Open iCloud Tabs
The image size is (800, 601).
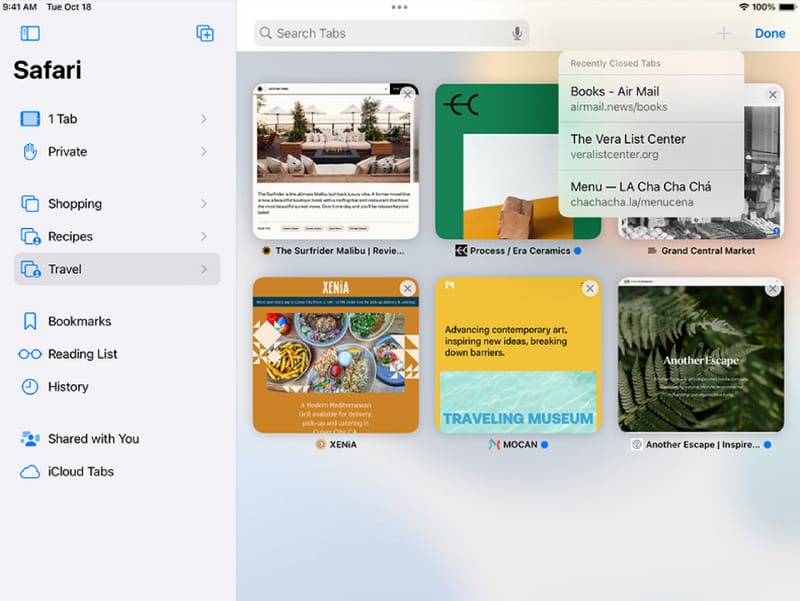[117, 471]
